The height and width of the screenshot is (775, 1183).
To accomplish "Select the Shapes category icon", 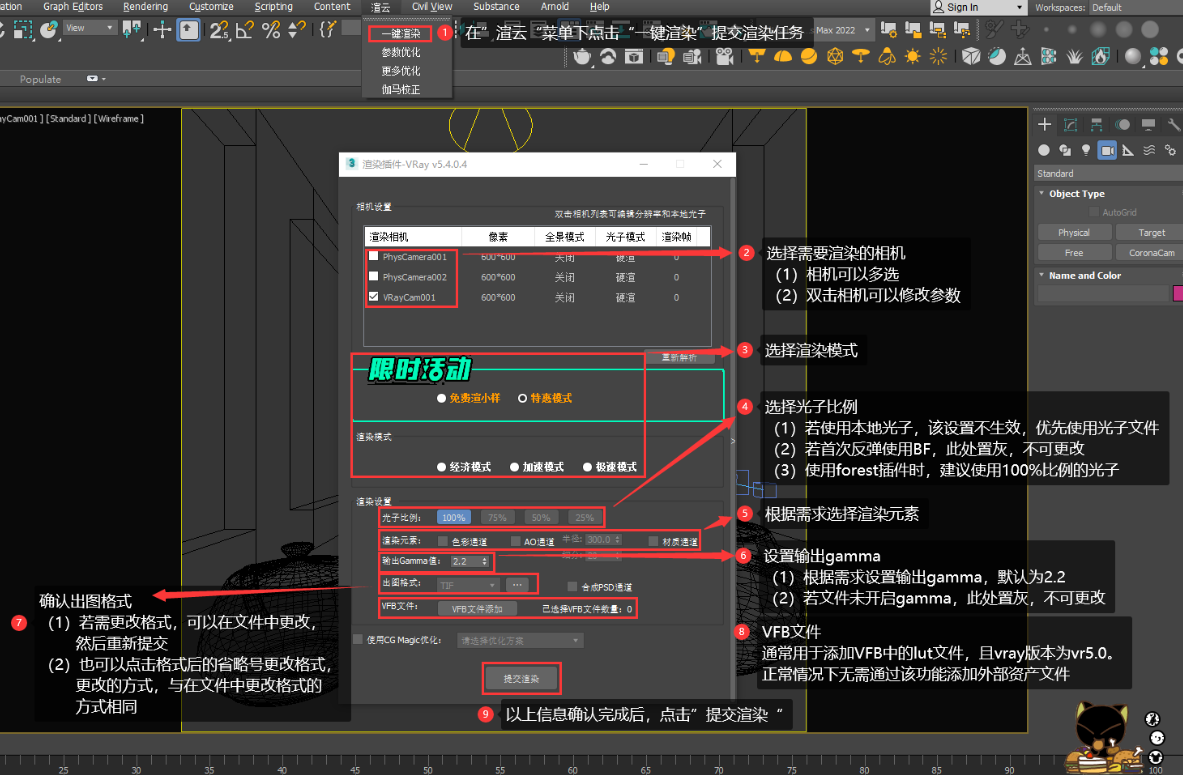I will click(x=1065, y=150).
